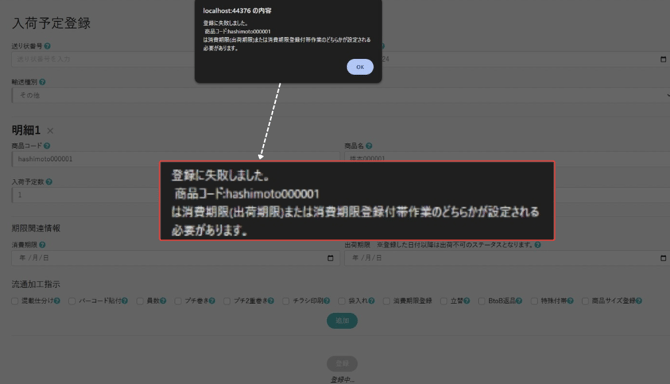Show help for プチ2重巻き option
The height and width of the screenshot is (384, 670).
[x=271, y=301]
